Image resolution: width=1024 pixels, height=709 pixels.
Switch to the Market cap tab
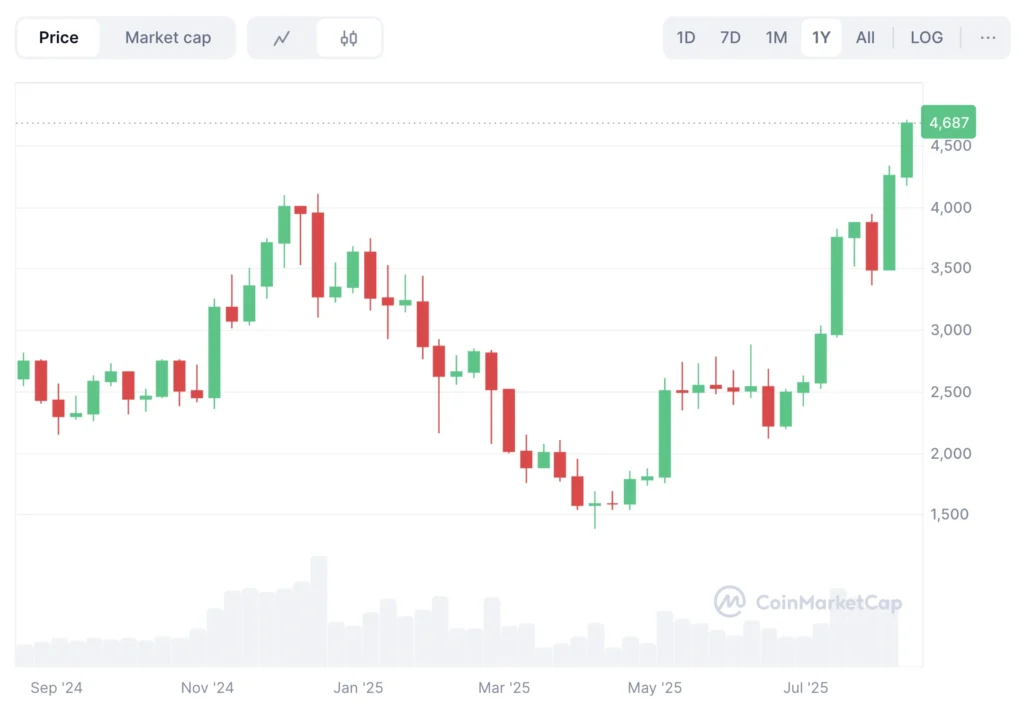tap(167, 37)
